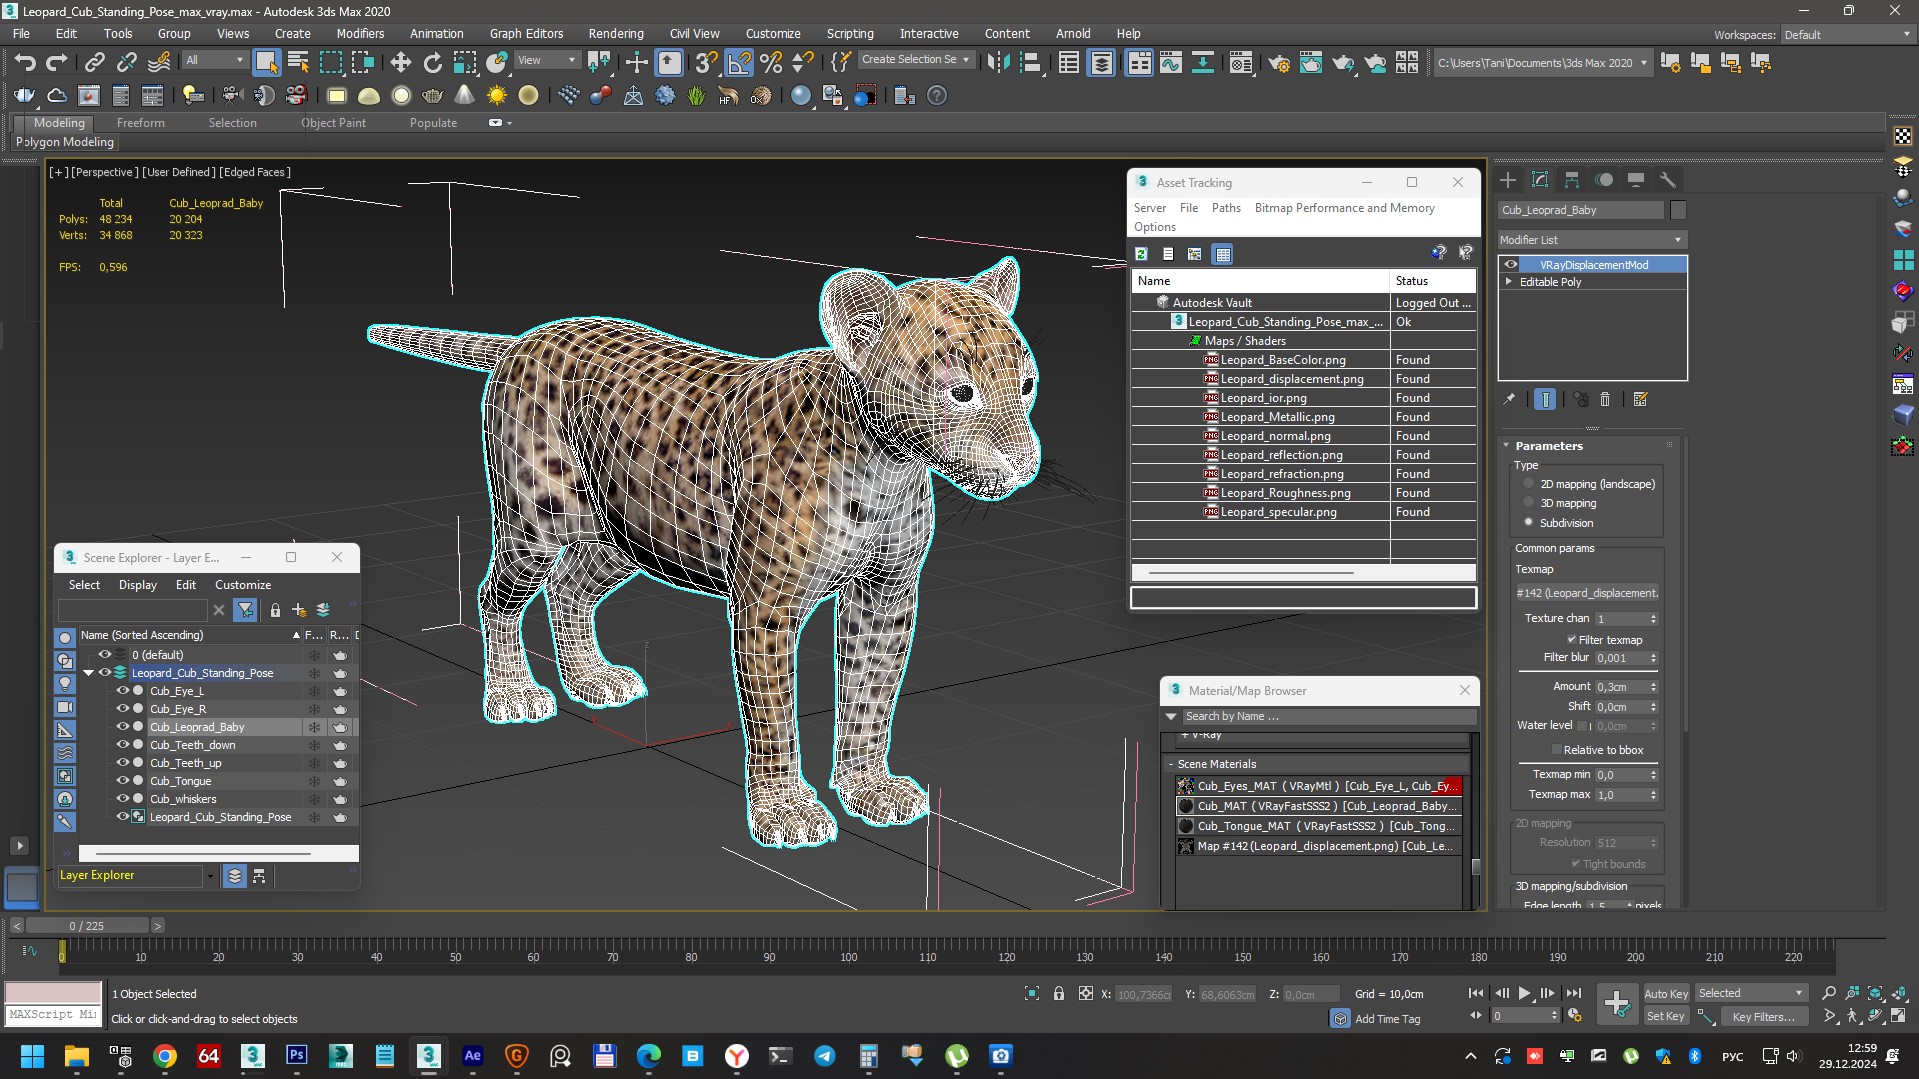This screenshot has height=1079, width=1919.
Task: Open the Display command panel tab
Action: coord(1636,180)
